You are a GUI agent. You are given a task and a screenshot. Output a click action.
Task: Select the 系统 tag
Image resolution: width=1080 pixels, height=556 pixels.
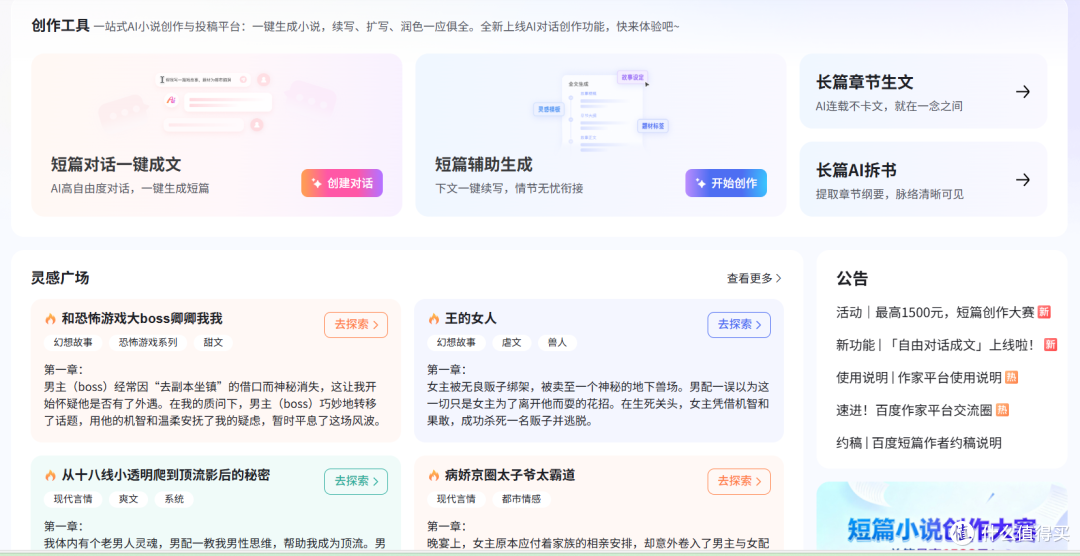(174, 499)
